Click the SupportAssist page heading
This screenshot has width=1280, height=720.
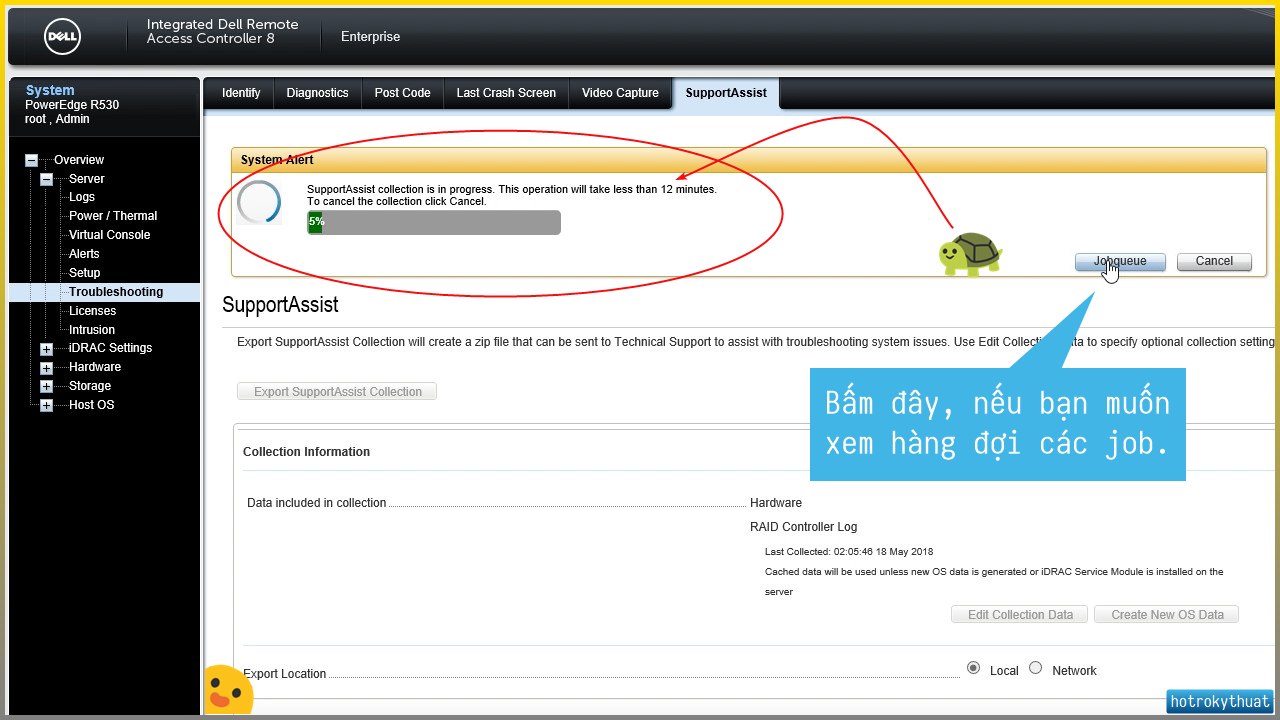280,305
